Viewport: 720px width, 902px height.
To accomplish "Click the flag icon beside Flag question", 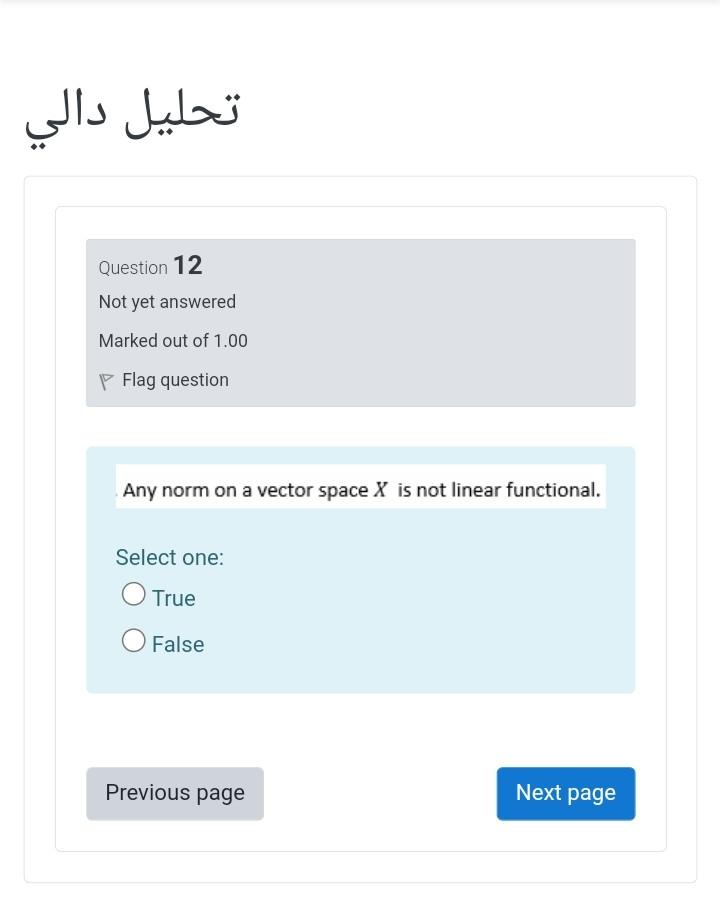I will coord(106,381).
